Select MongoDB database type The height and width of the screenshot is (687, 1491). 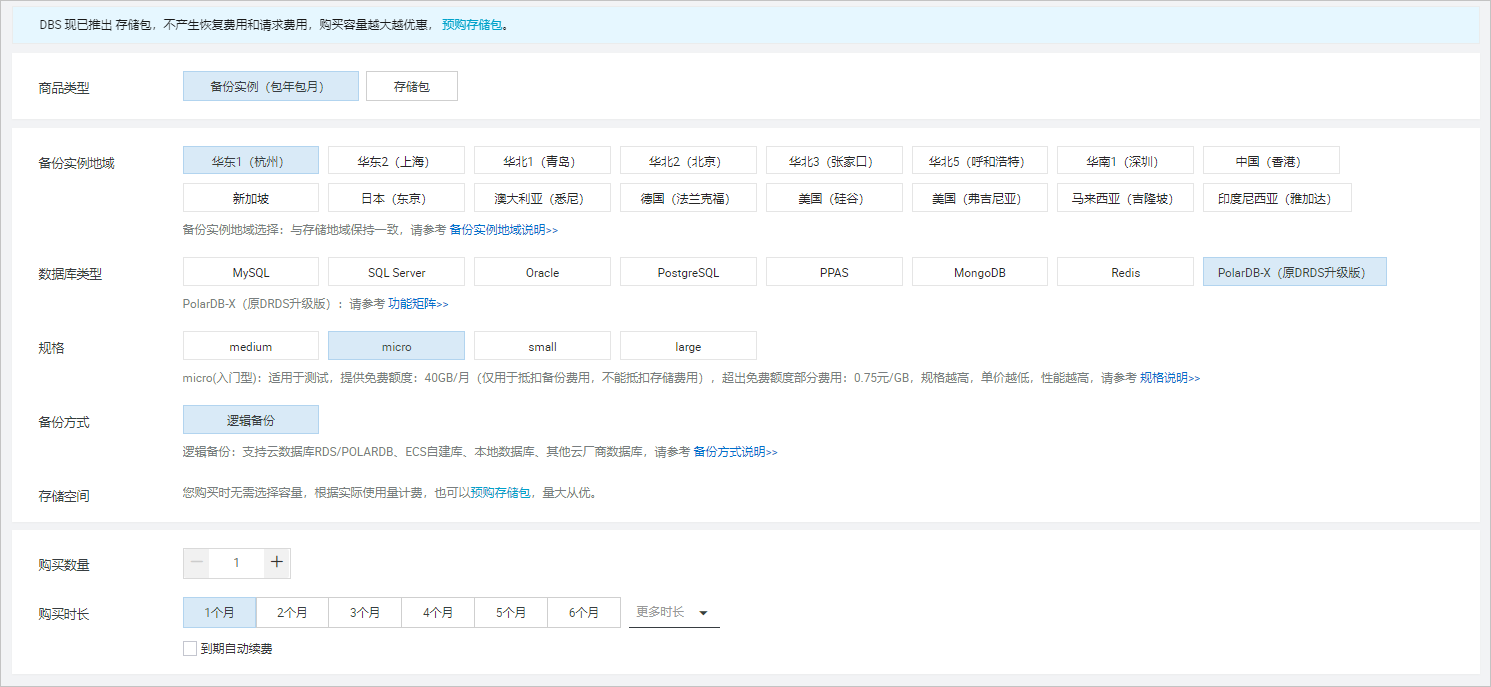tap(980, 272)
